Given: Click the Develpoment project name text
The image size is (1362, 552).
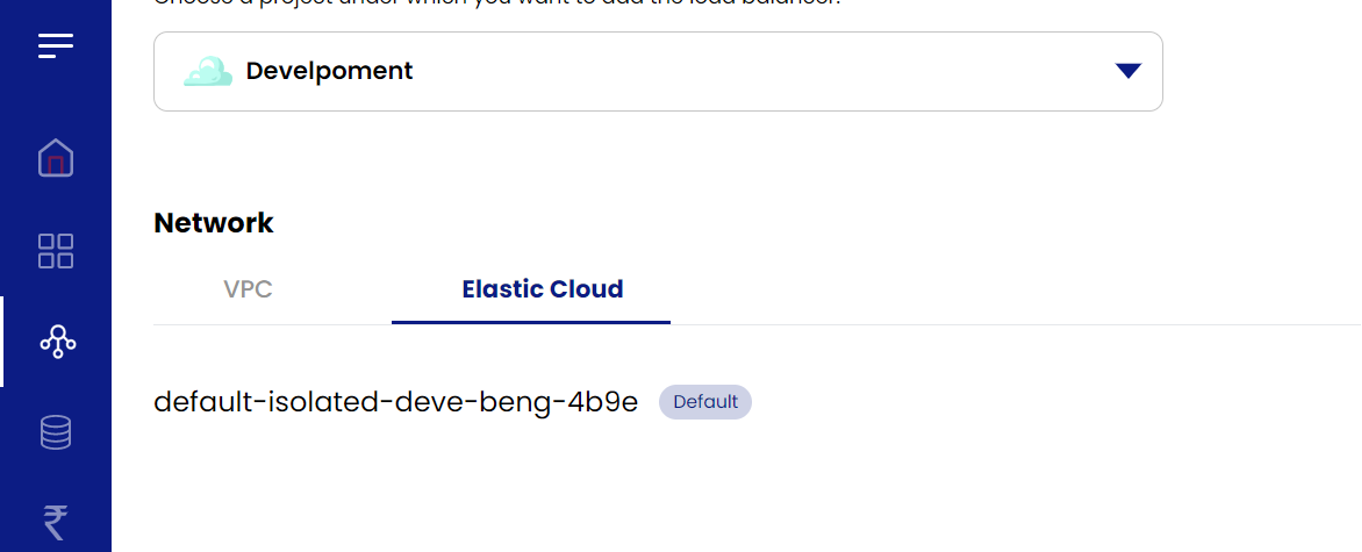Looking at the screenshot, I should (x=329, y=71).
